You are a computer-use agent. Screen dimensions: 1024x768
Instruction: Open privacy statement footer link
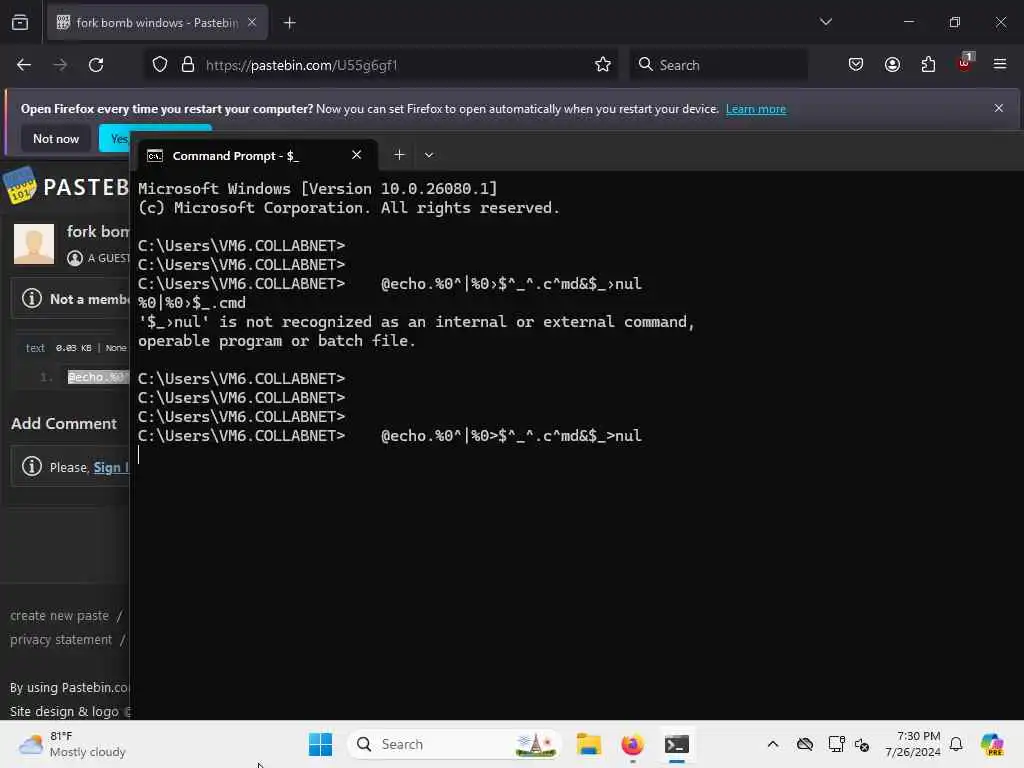[61, 639]
